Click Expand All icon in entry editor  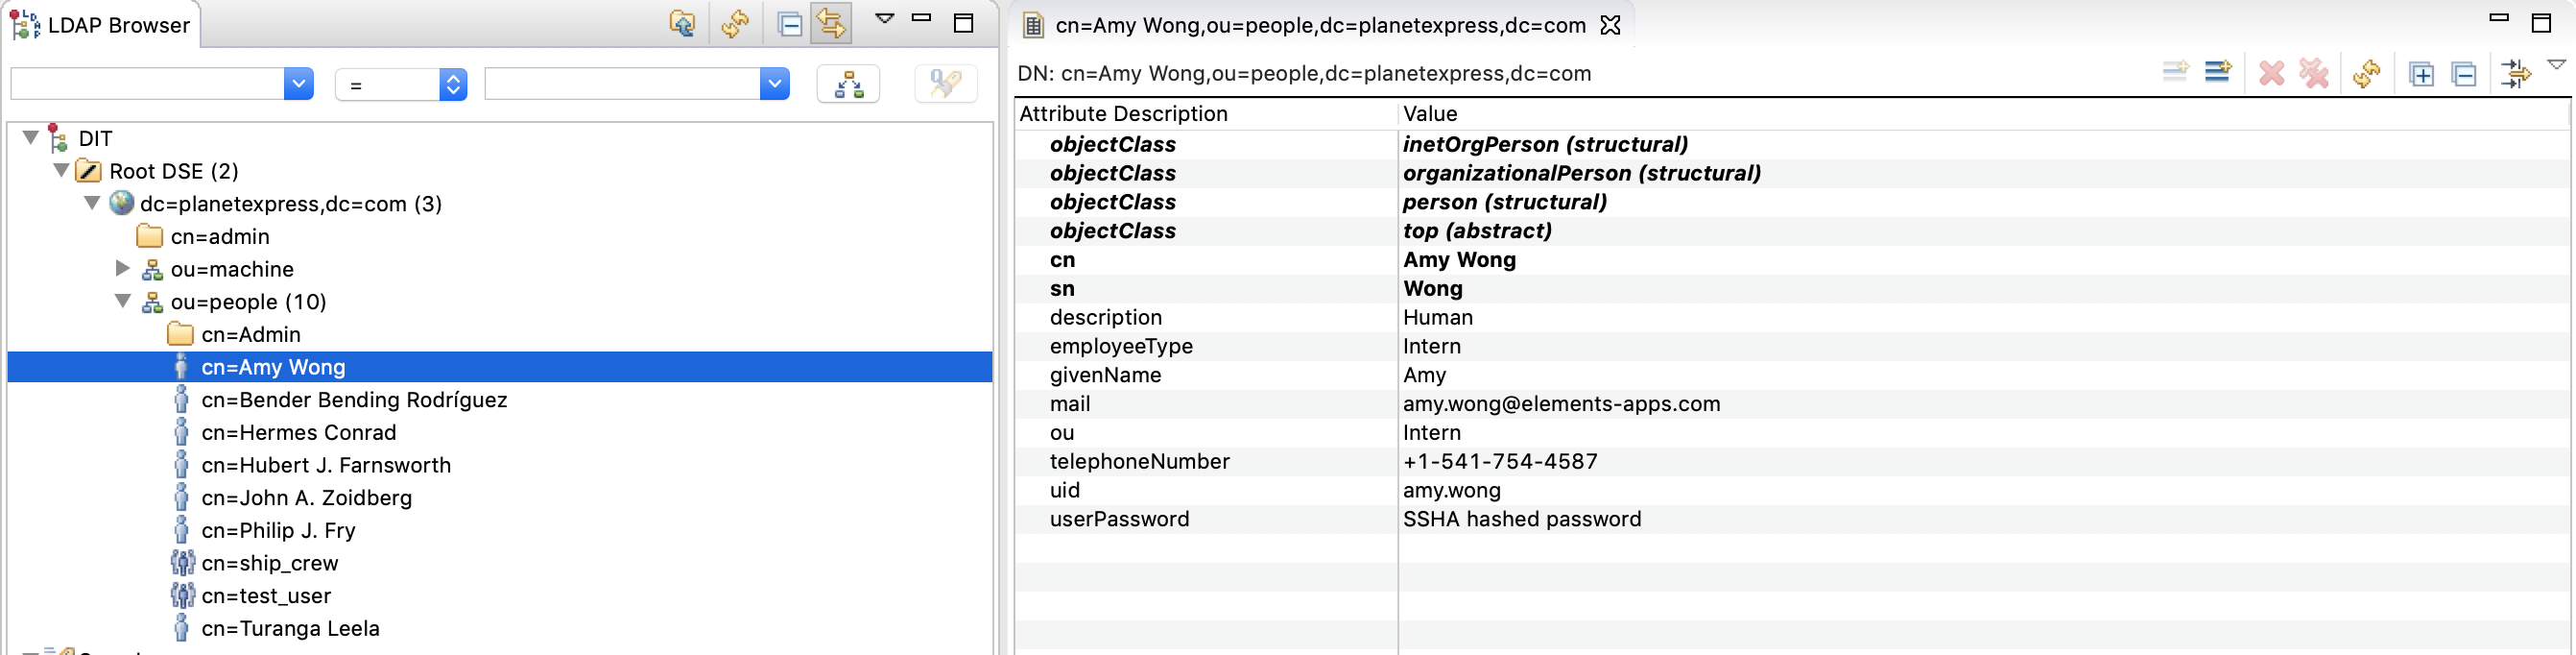[2421, 73]
